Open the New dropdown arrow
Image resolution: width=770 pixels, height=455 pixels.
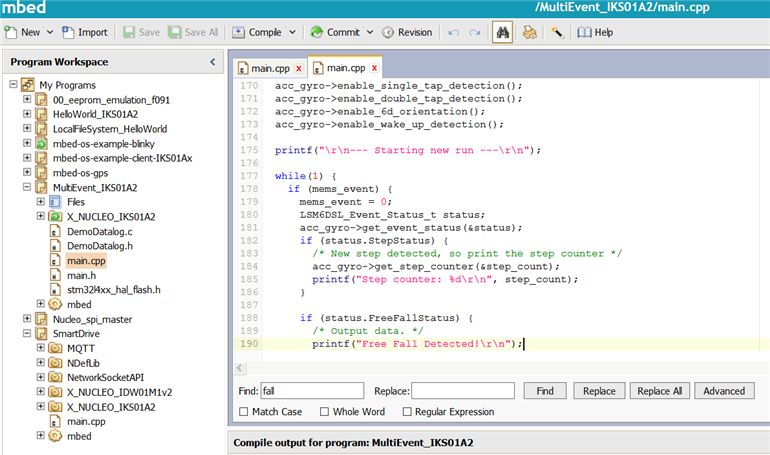coord(50,32)
